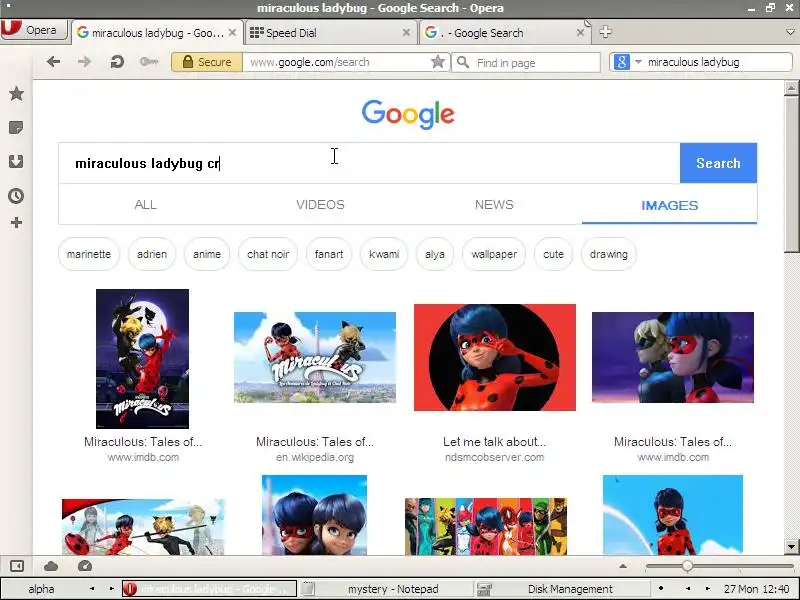Open the rainbow character lineup thumbnail
This screenshot has width=800, height=600.
click(x=486, y=526)
